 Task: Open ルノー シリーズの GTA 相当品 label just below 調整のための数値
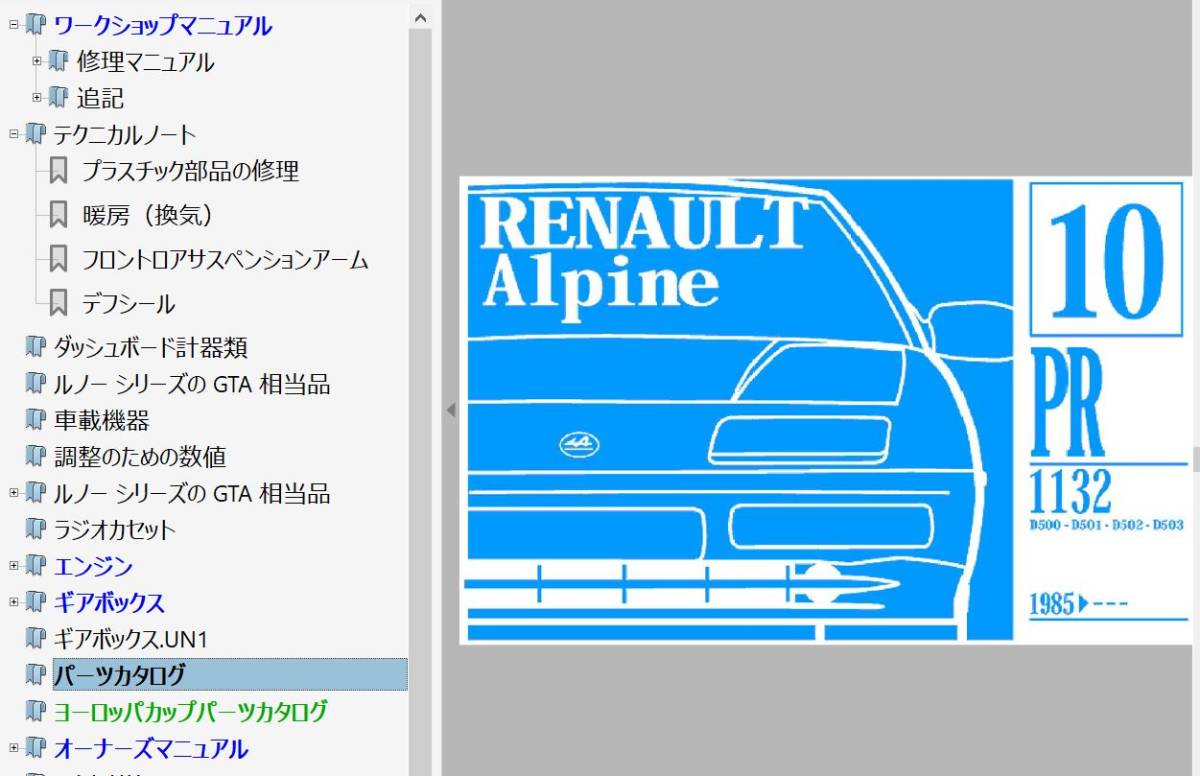[191, 493]
